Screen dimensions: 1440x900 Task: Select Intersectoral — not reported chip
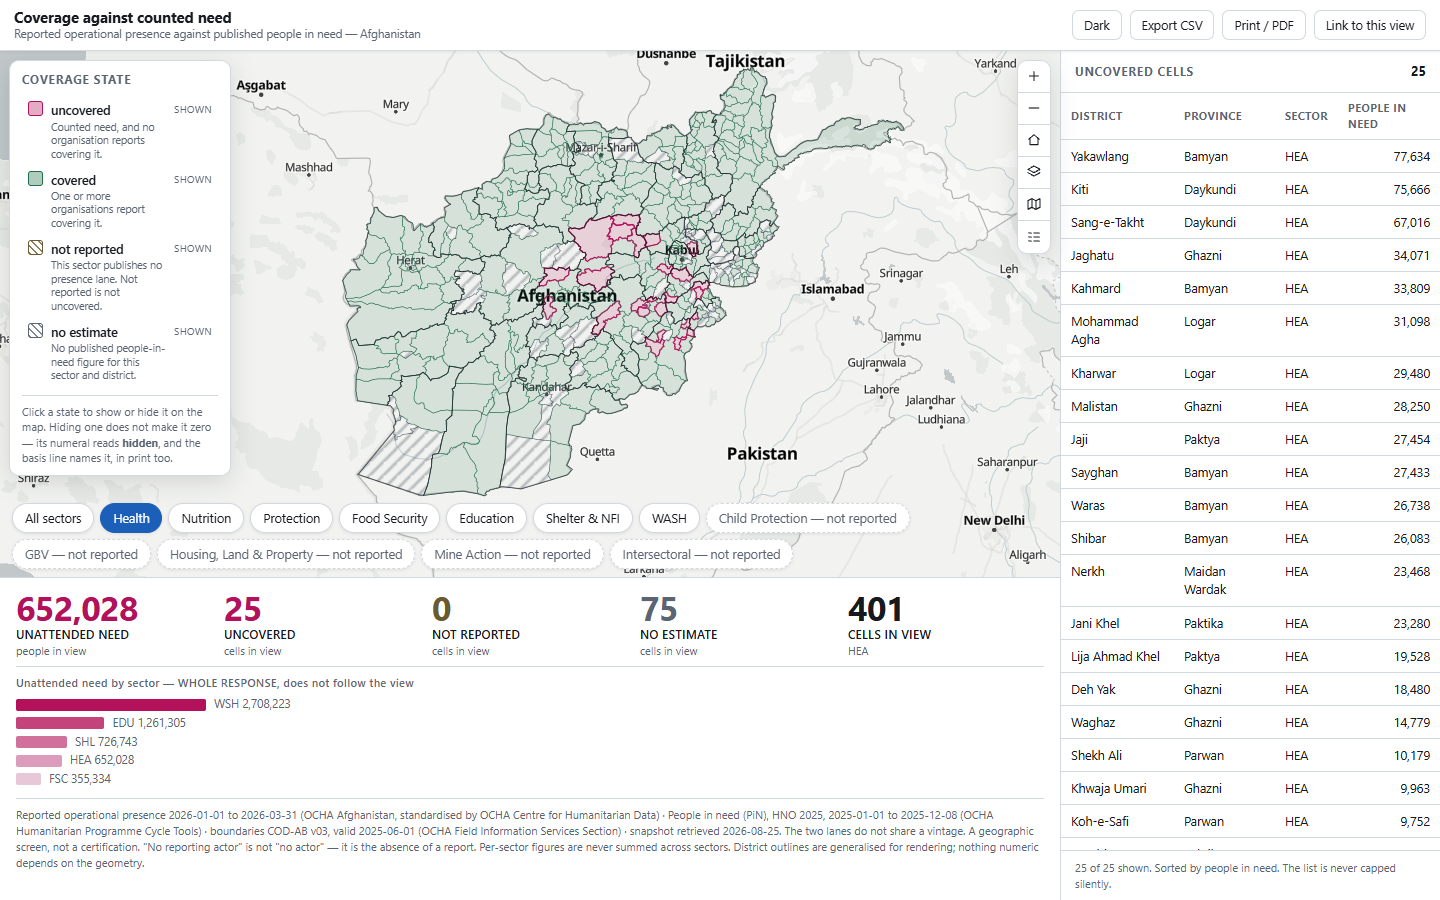tap(701, 554)
